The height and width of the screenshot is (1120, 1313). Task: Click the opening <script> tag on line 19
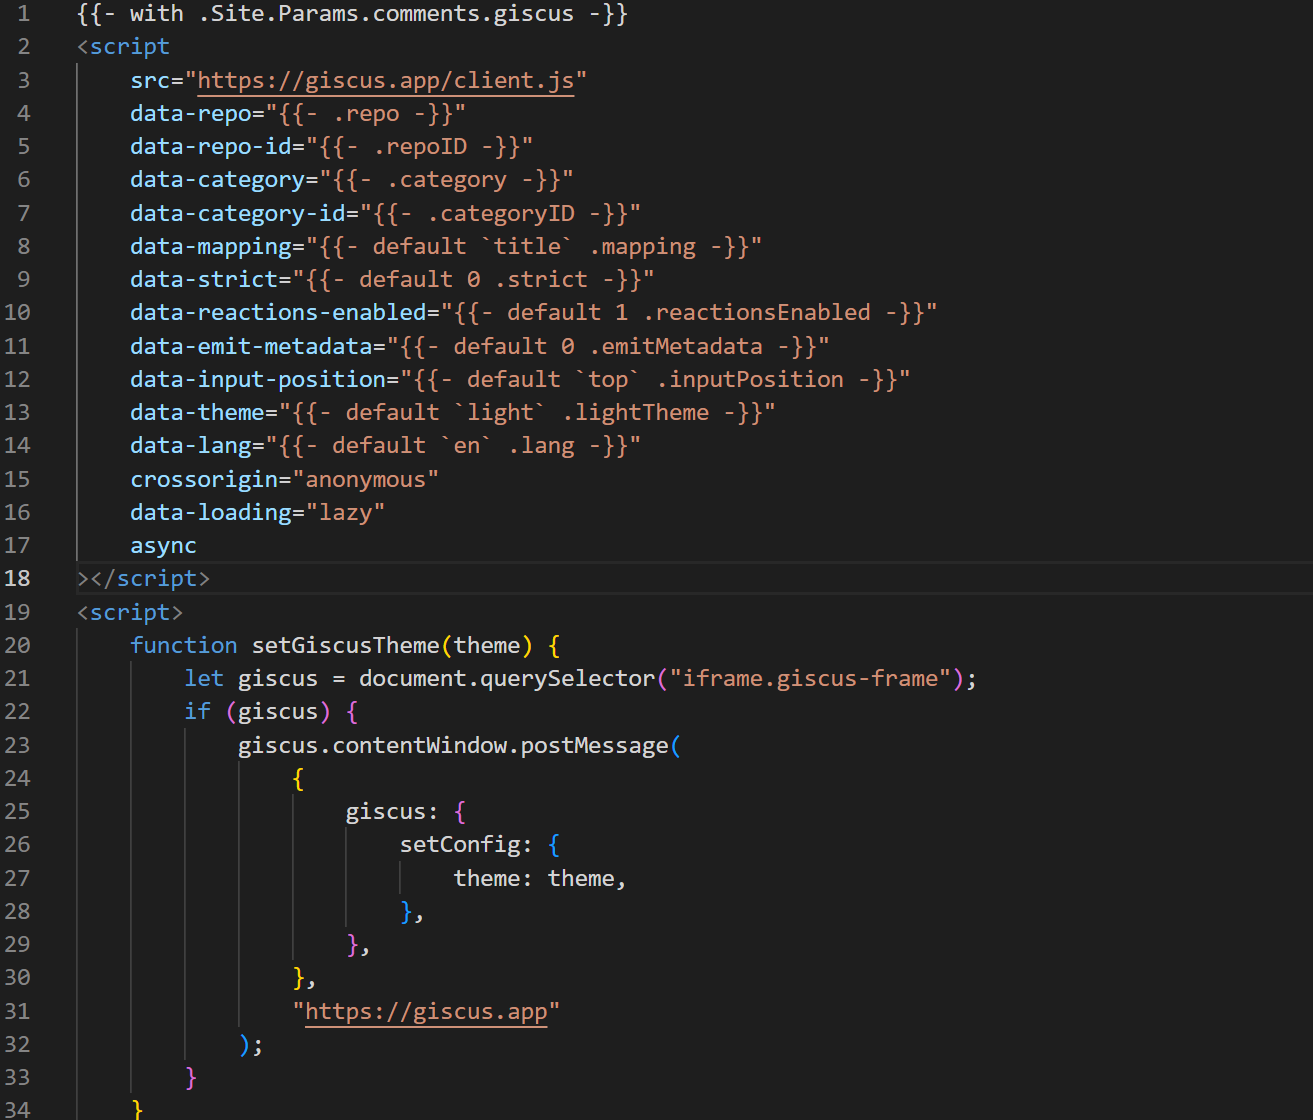pos(130,612)
